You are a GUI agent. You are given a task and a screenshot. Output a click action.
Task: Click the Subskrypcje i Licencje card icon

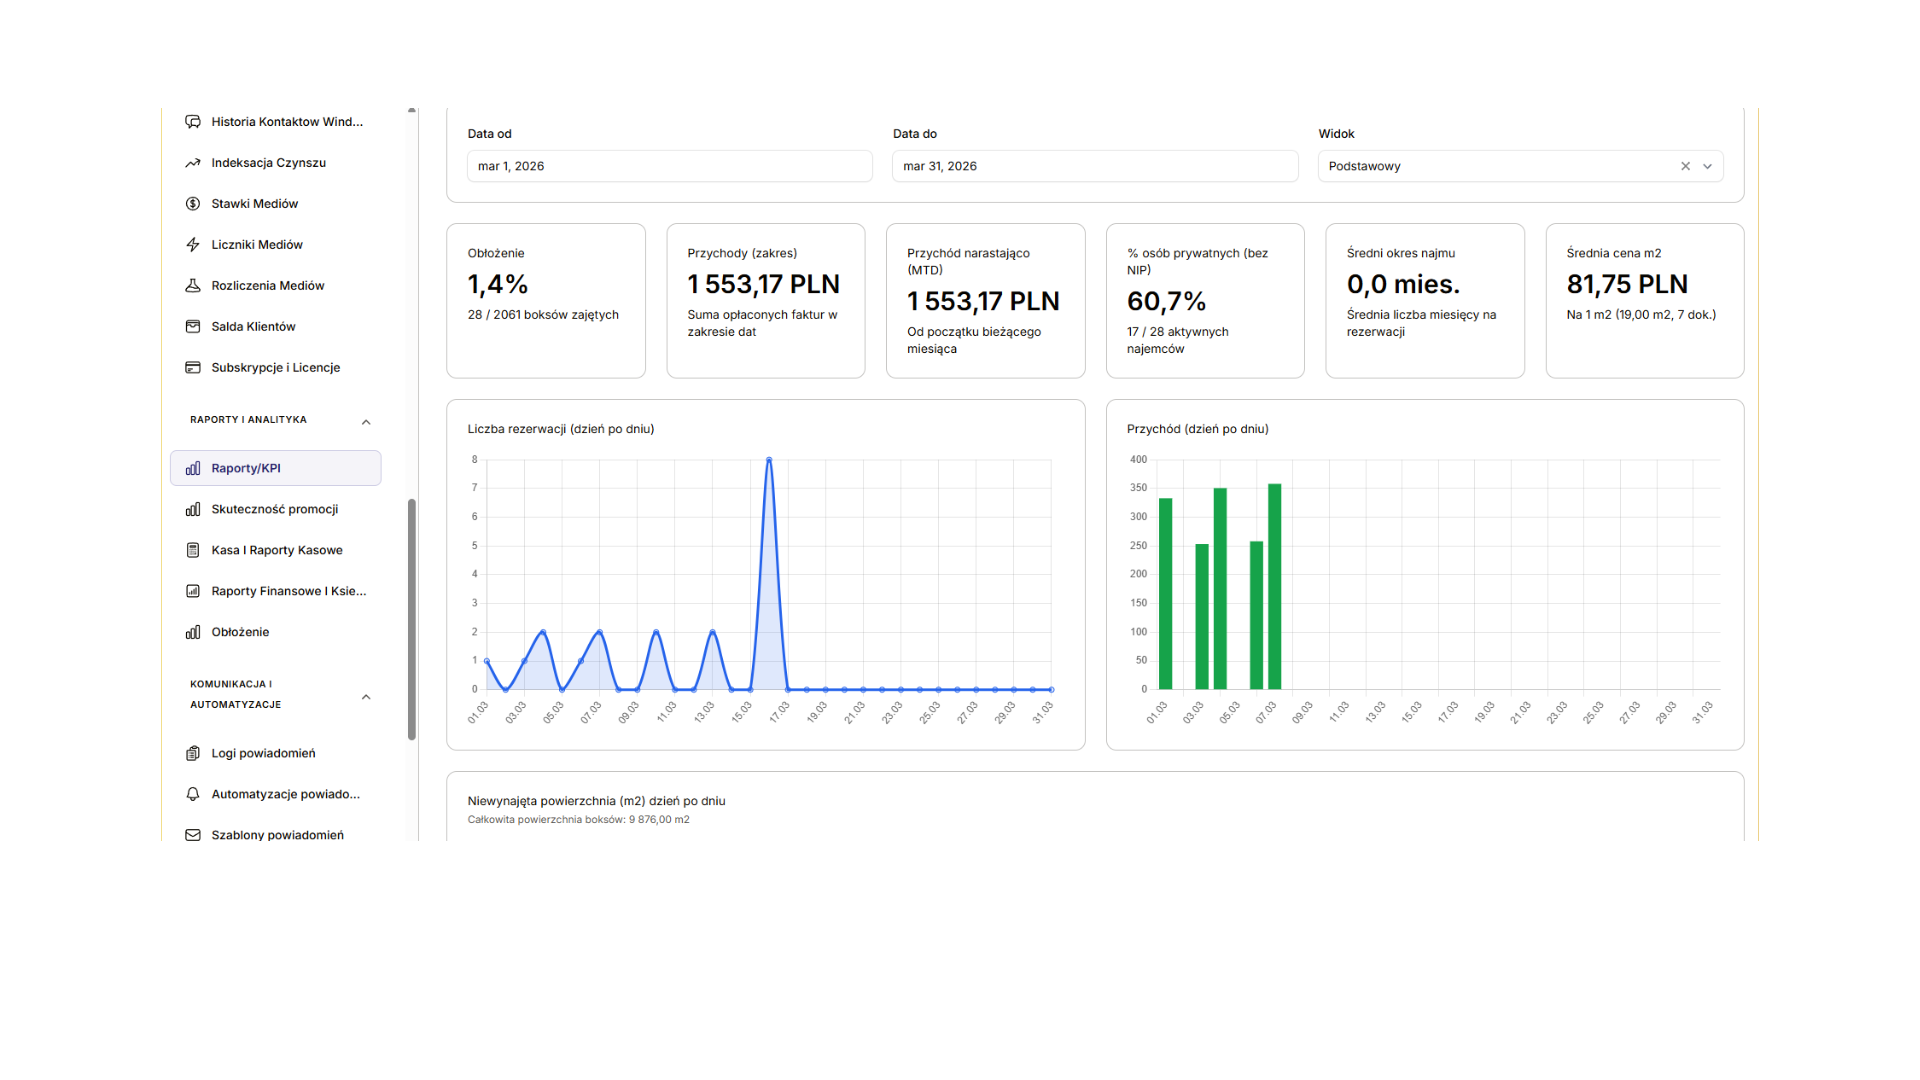point(193,368)
